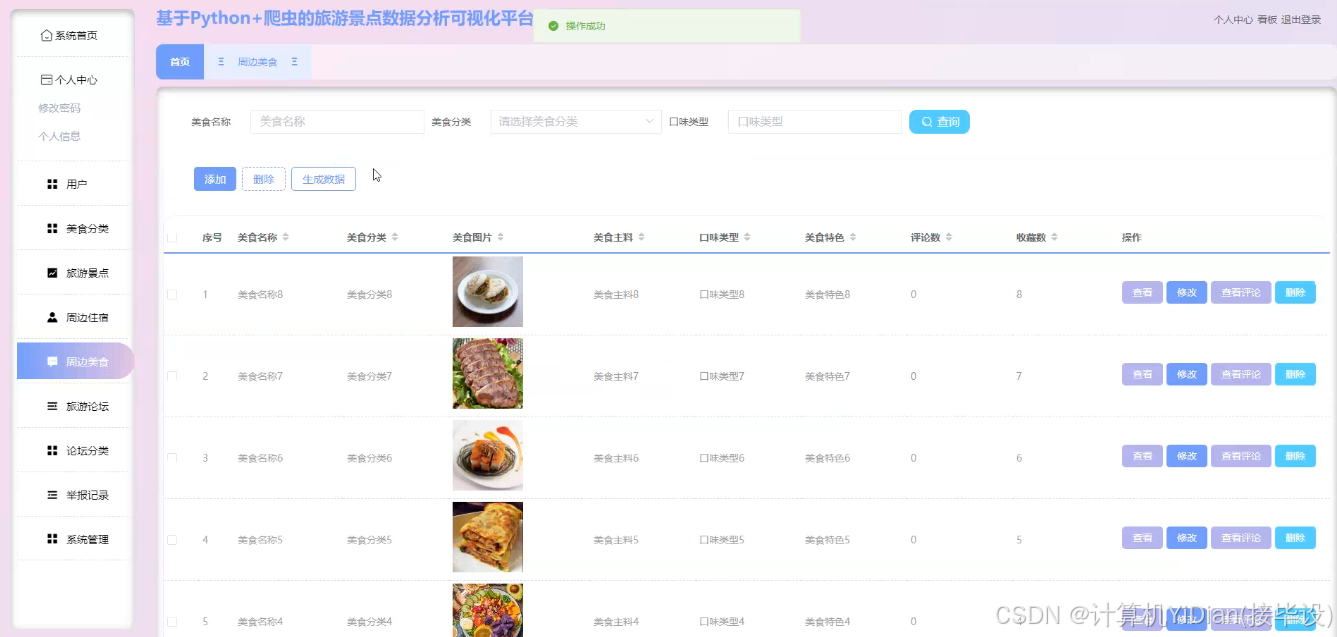Screen dimensions: 1337x637
Task: Click the grid icon next to 系统管理
Action: [52, 539]
